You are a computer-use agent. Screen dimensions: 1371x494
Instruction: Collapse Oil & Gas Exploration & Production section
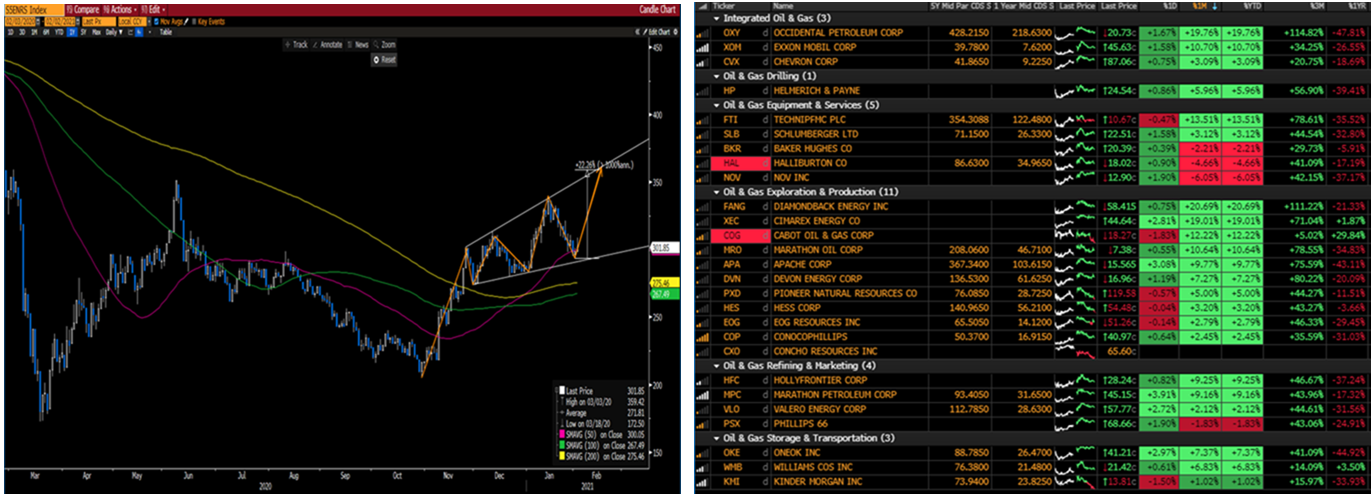click(716, 191)
